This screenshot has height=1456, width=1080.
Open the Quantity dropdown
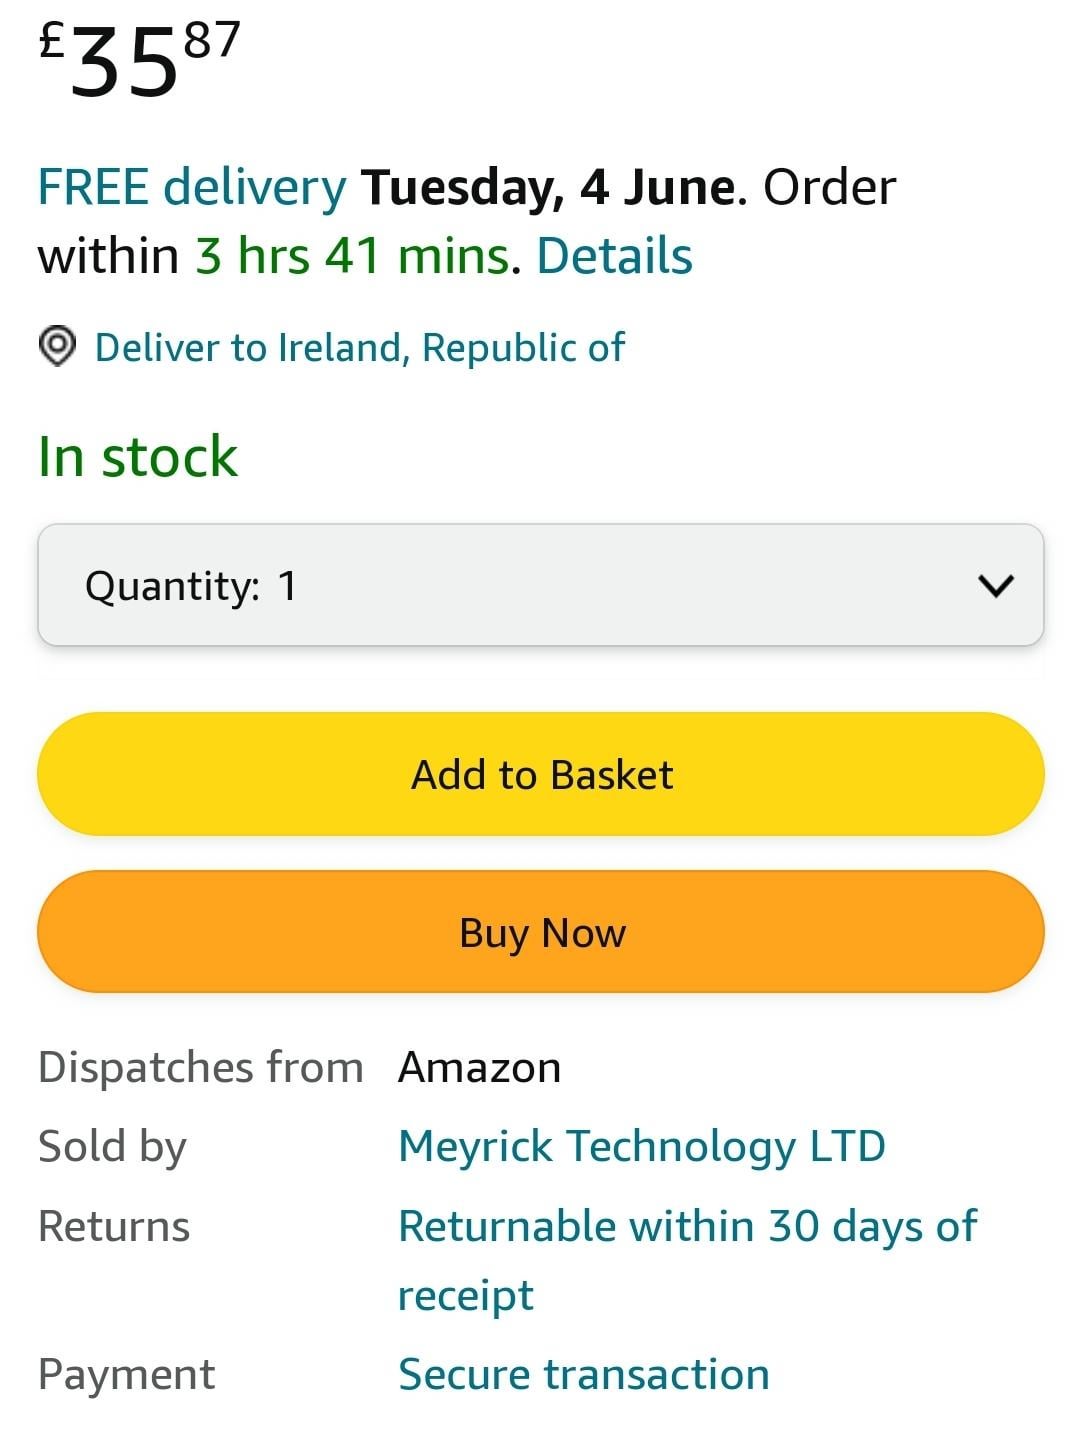(x=540, y=585)
